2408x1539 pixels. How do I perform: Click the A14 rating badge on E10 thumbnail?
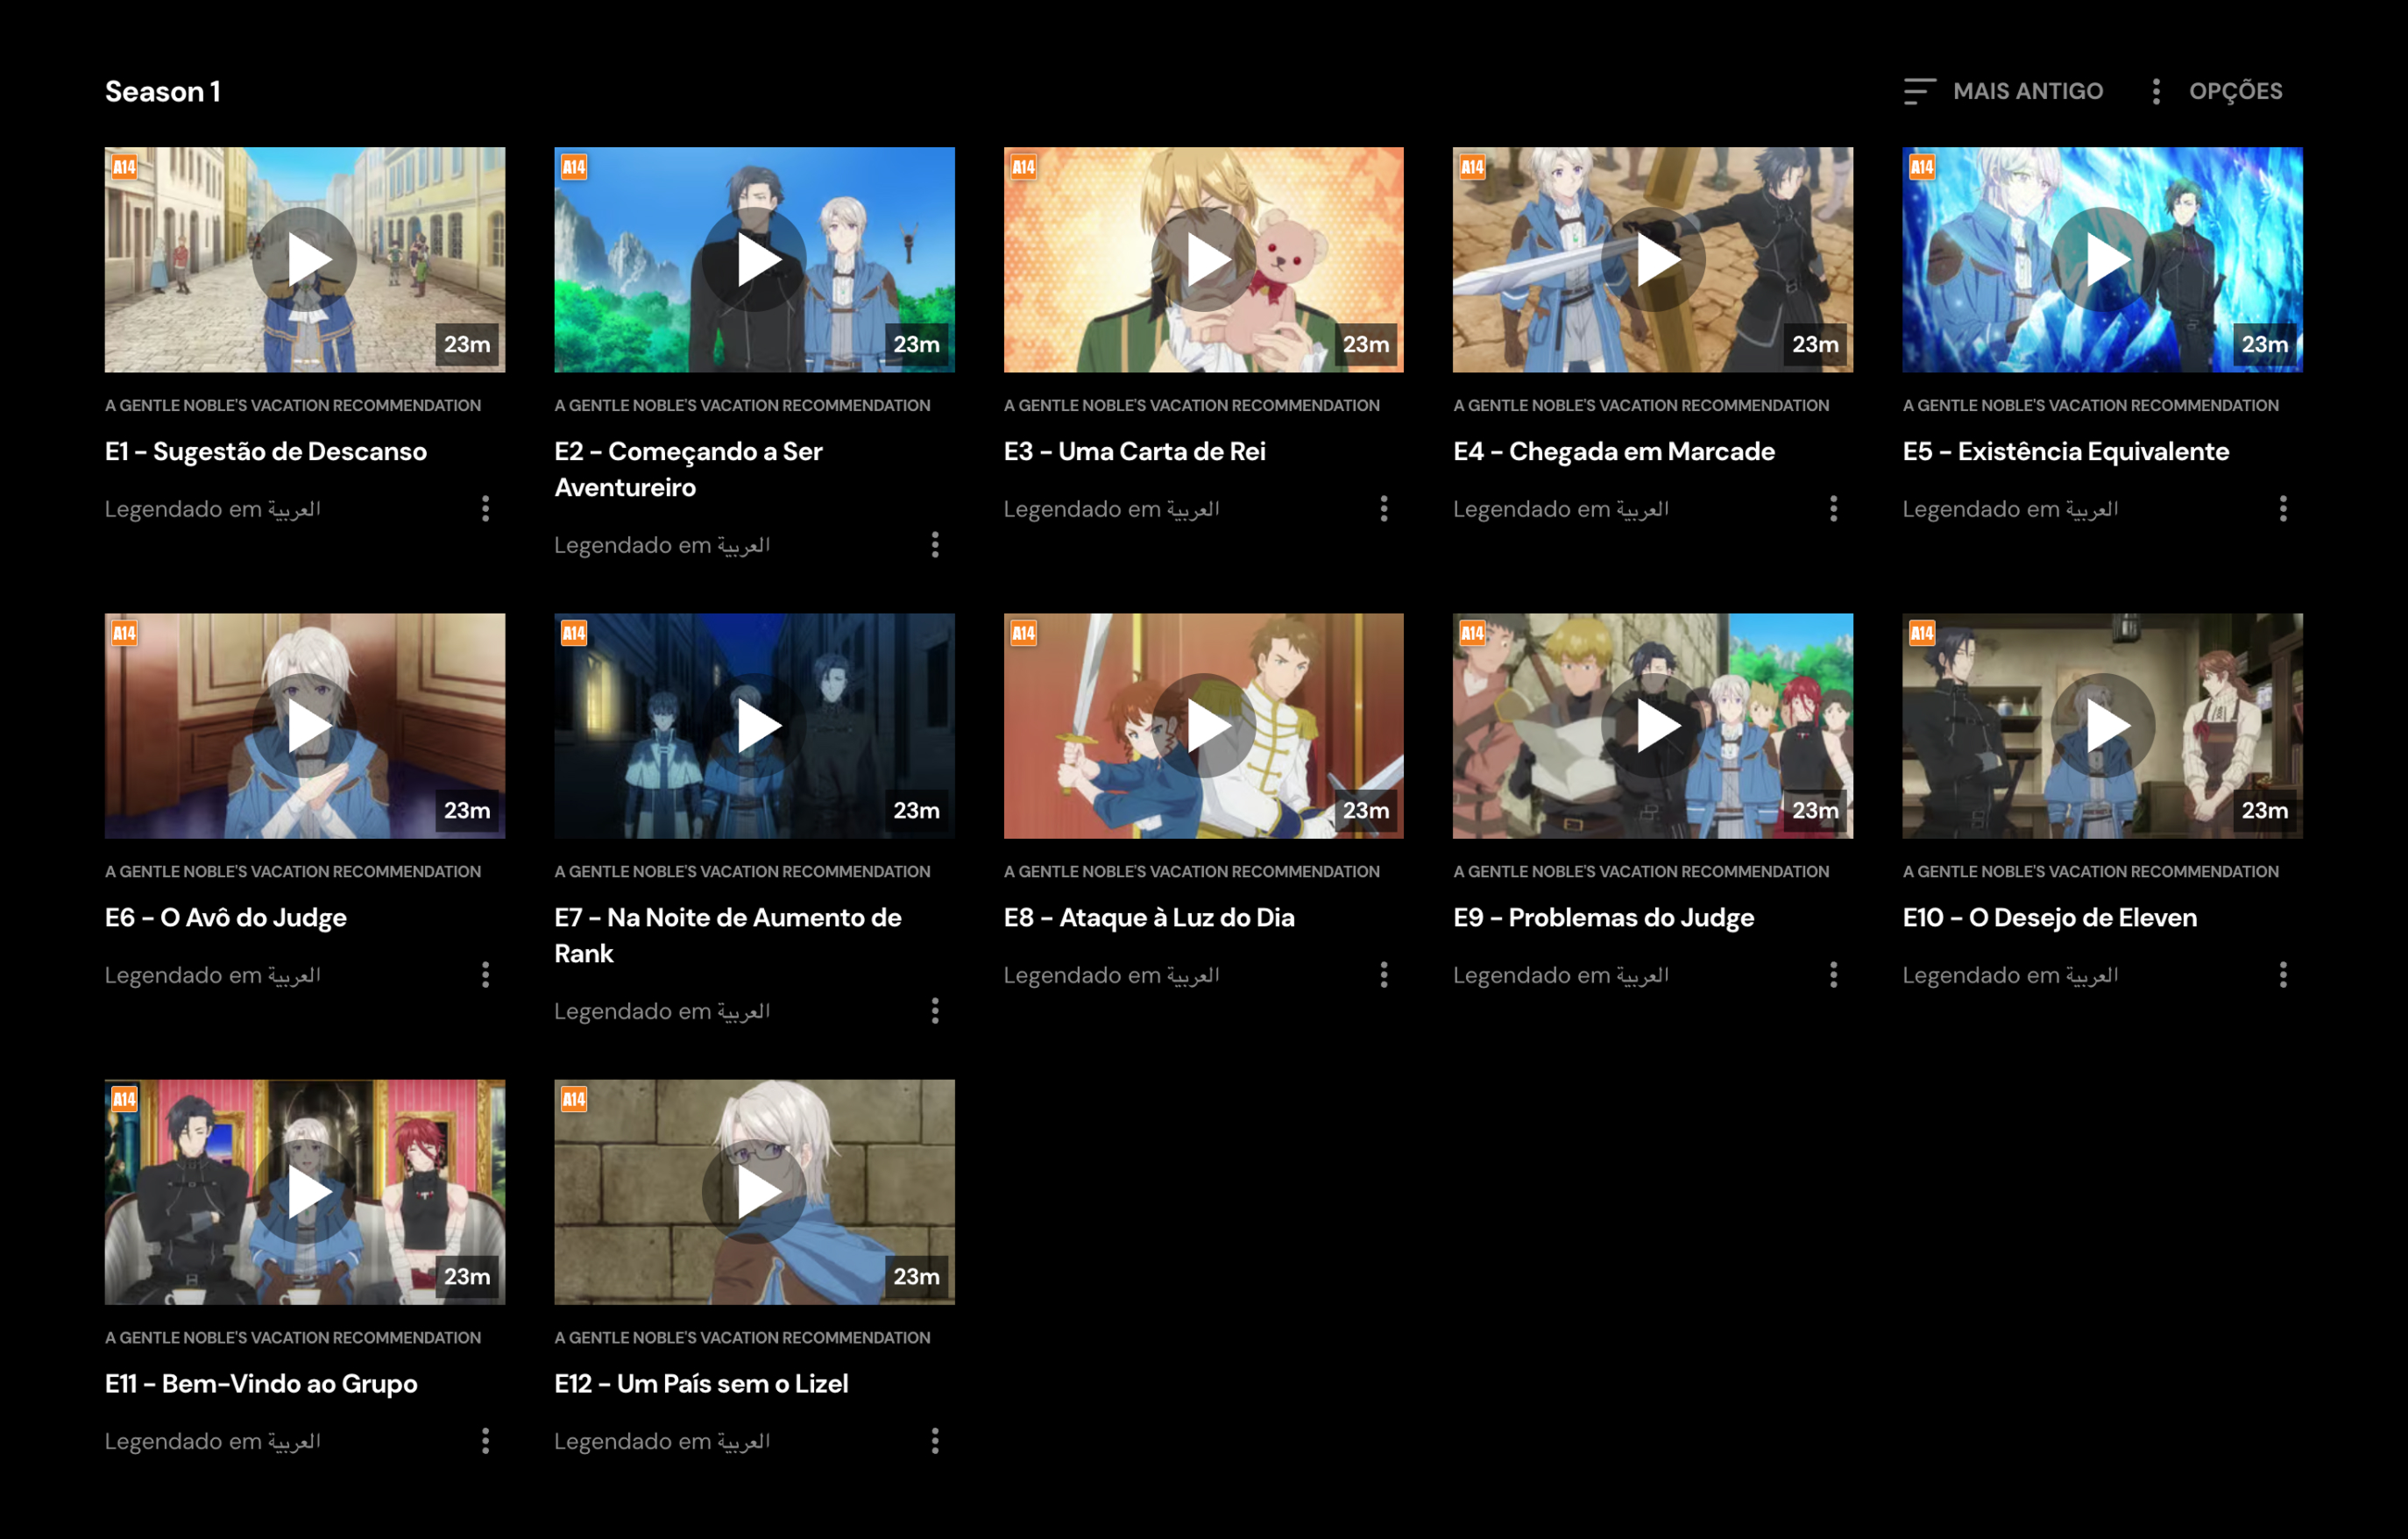click(x=1922, y=633)
